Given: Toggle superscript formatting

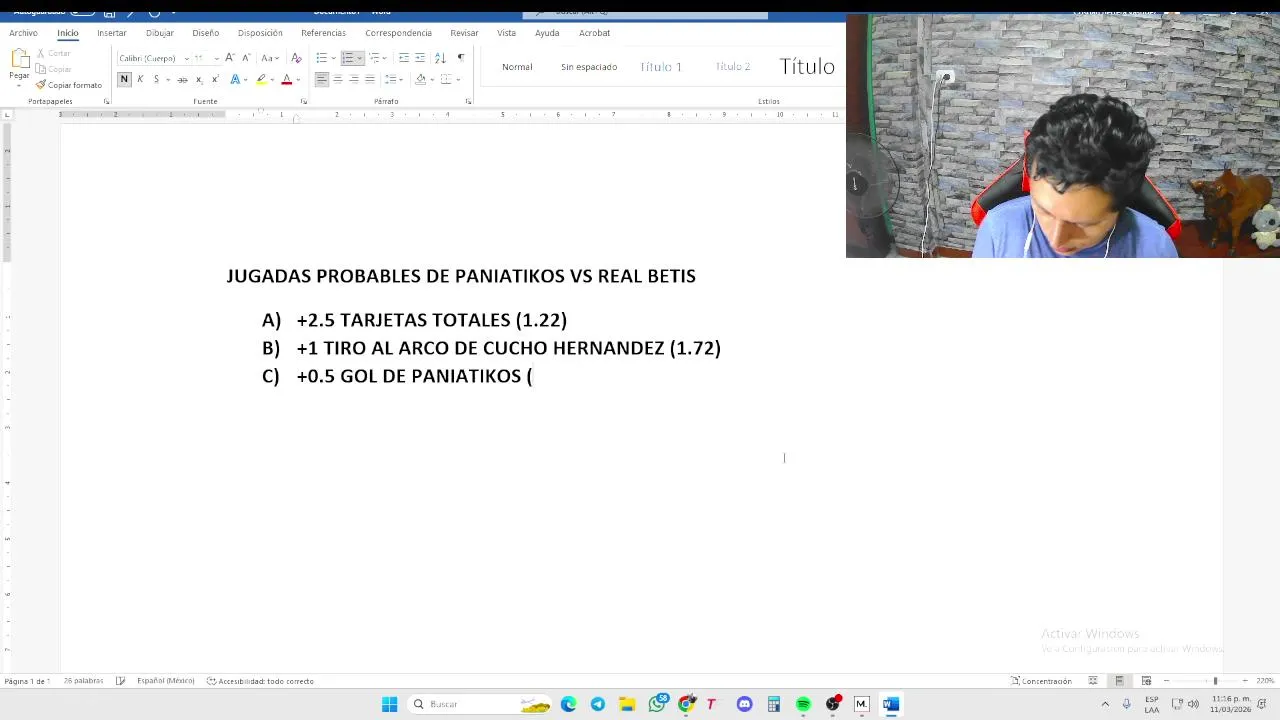Looking at the screenshot, I should coord(215,79).
